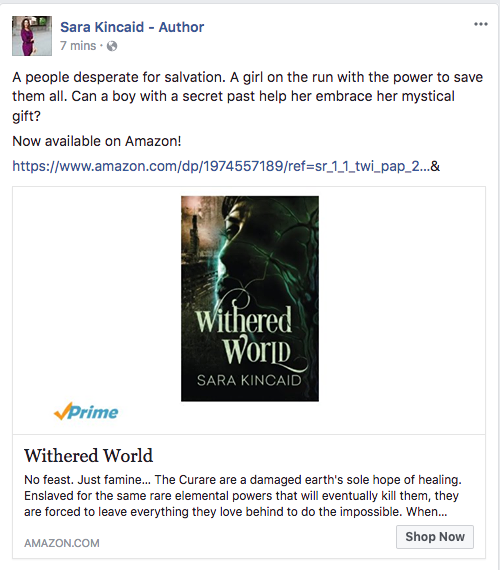Viewport: 500px width, 570px height.
Task: Click the orange checkmark in Prime logo
Action: (62, 412)
